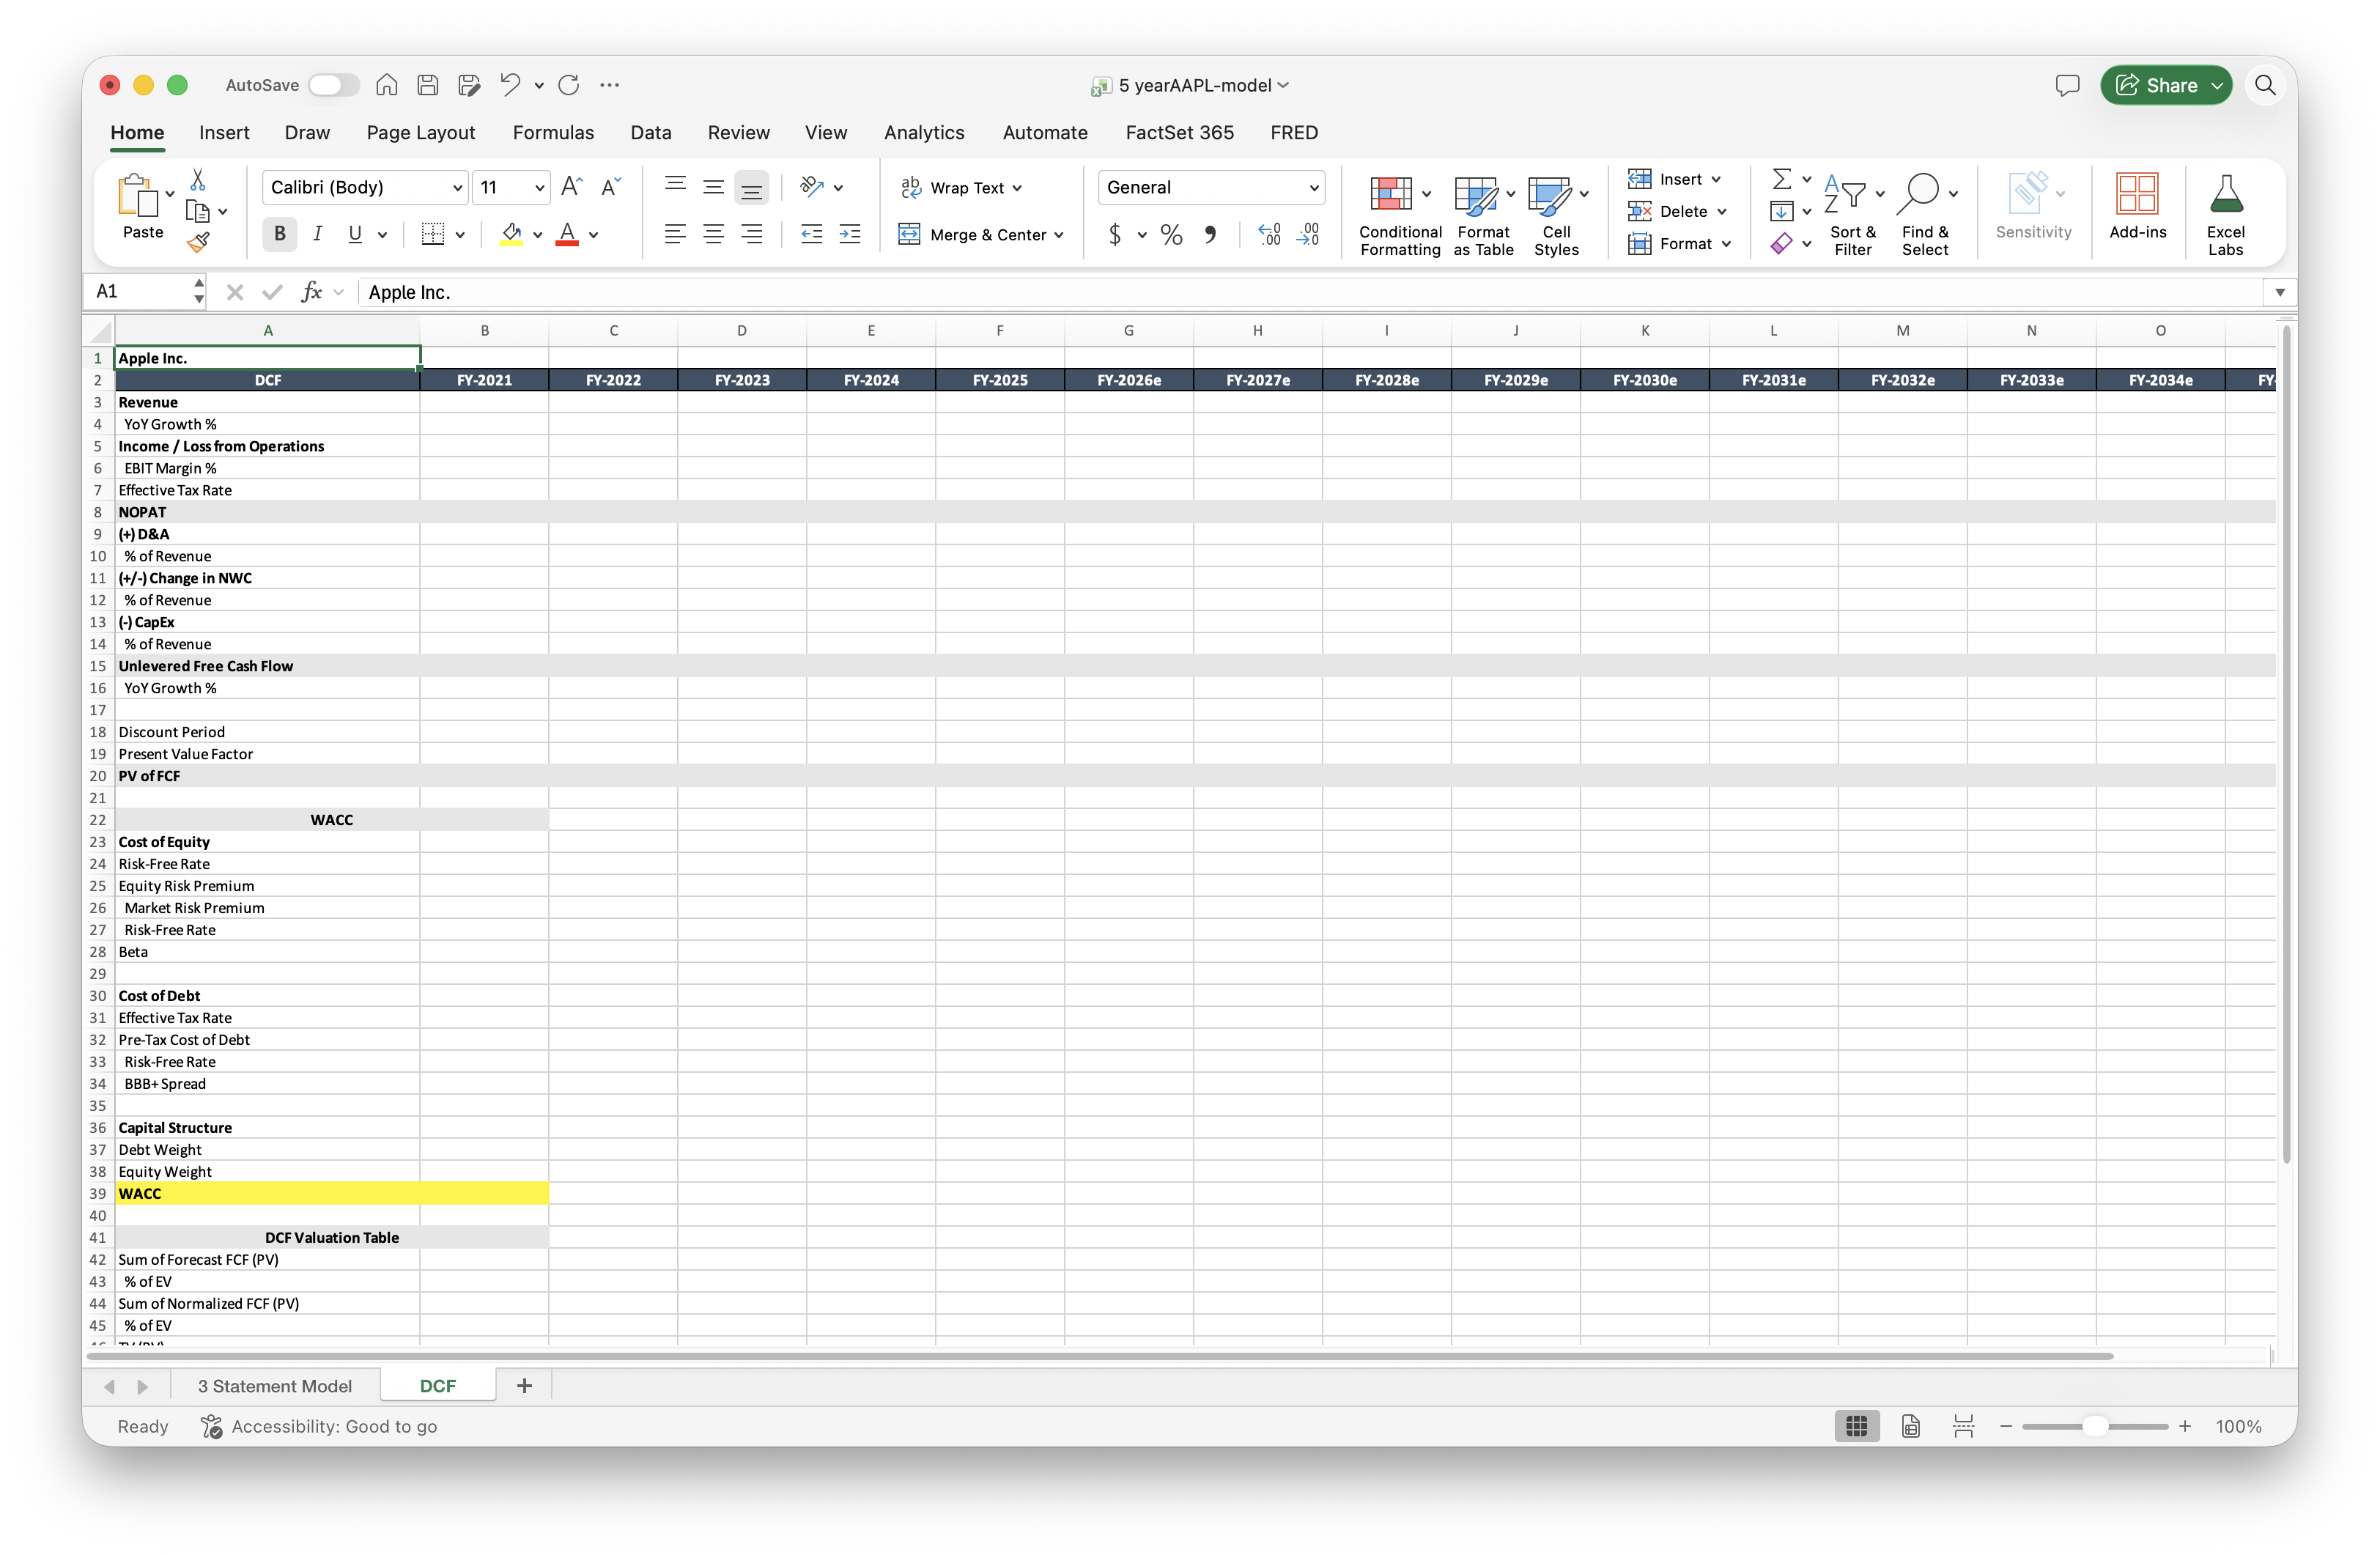Open the font size dropdown

pos(539,187)
